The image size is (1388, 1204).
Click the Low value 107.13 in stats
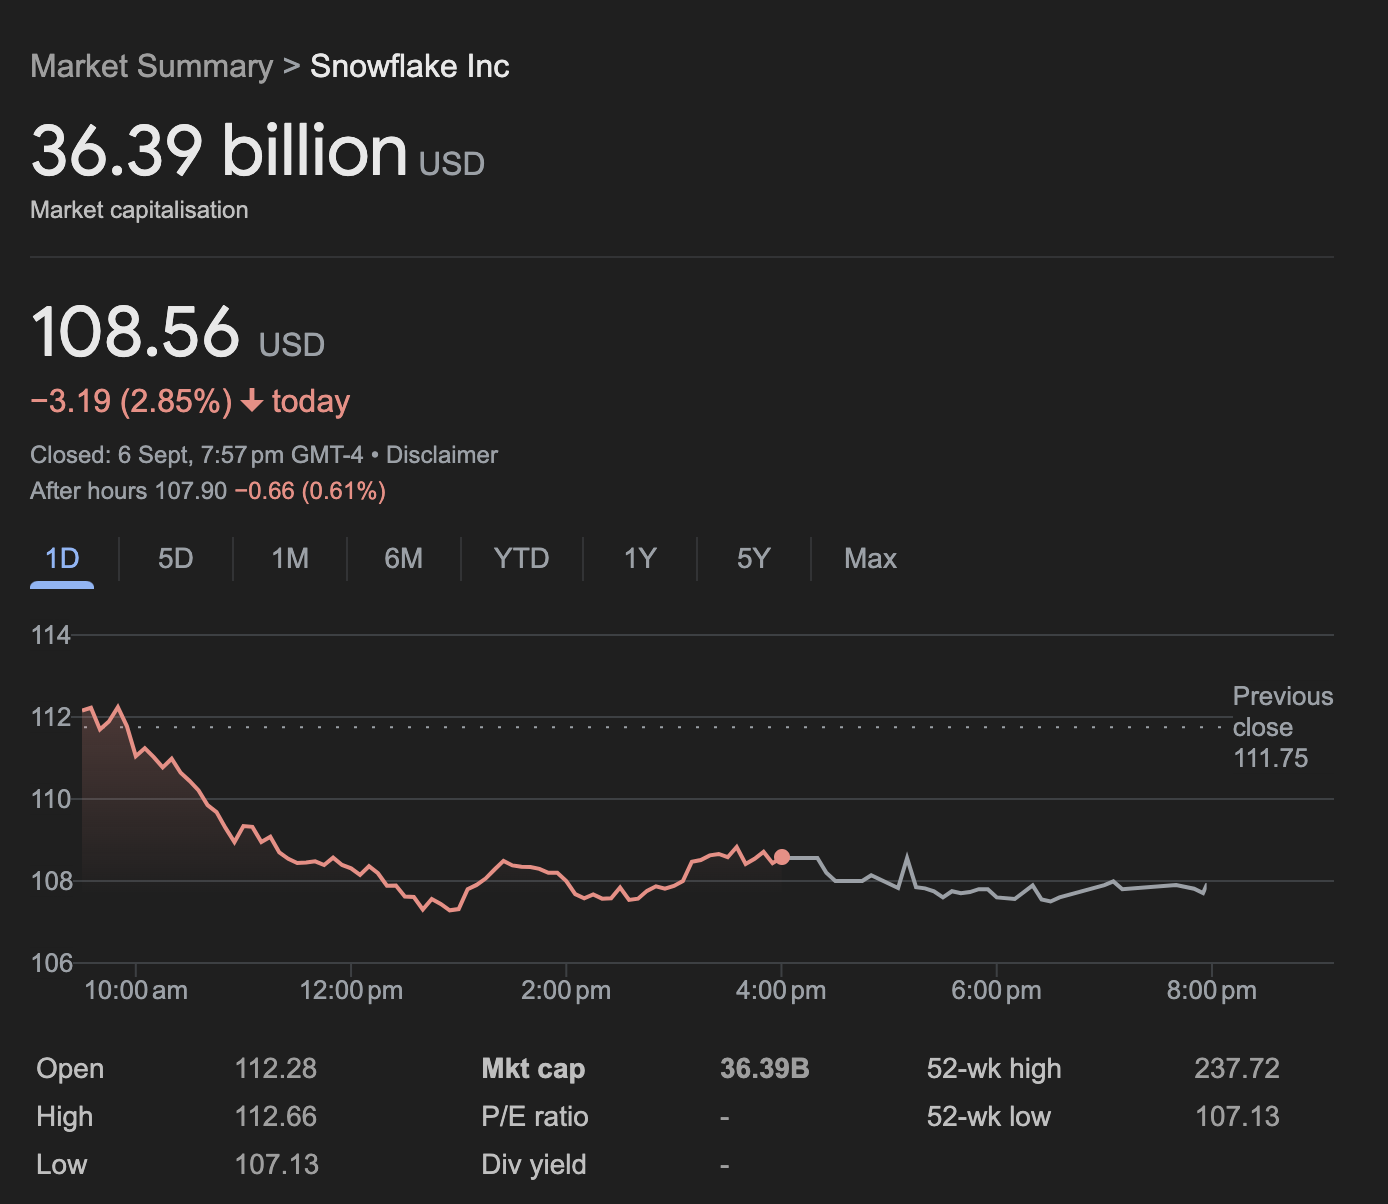click(x=277, y=1165)
